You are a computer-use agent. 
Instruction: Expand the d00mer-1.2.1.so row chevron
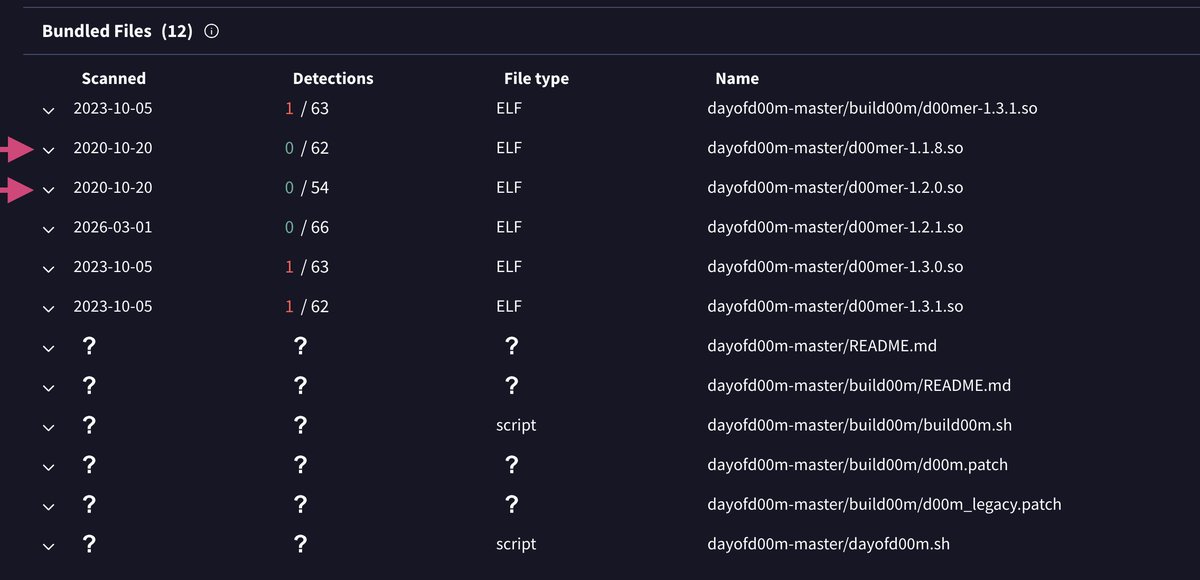coord(48,230)
